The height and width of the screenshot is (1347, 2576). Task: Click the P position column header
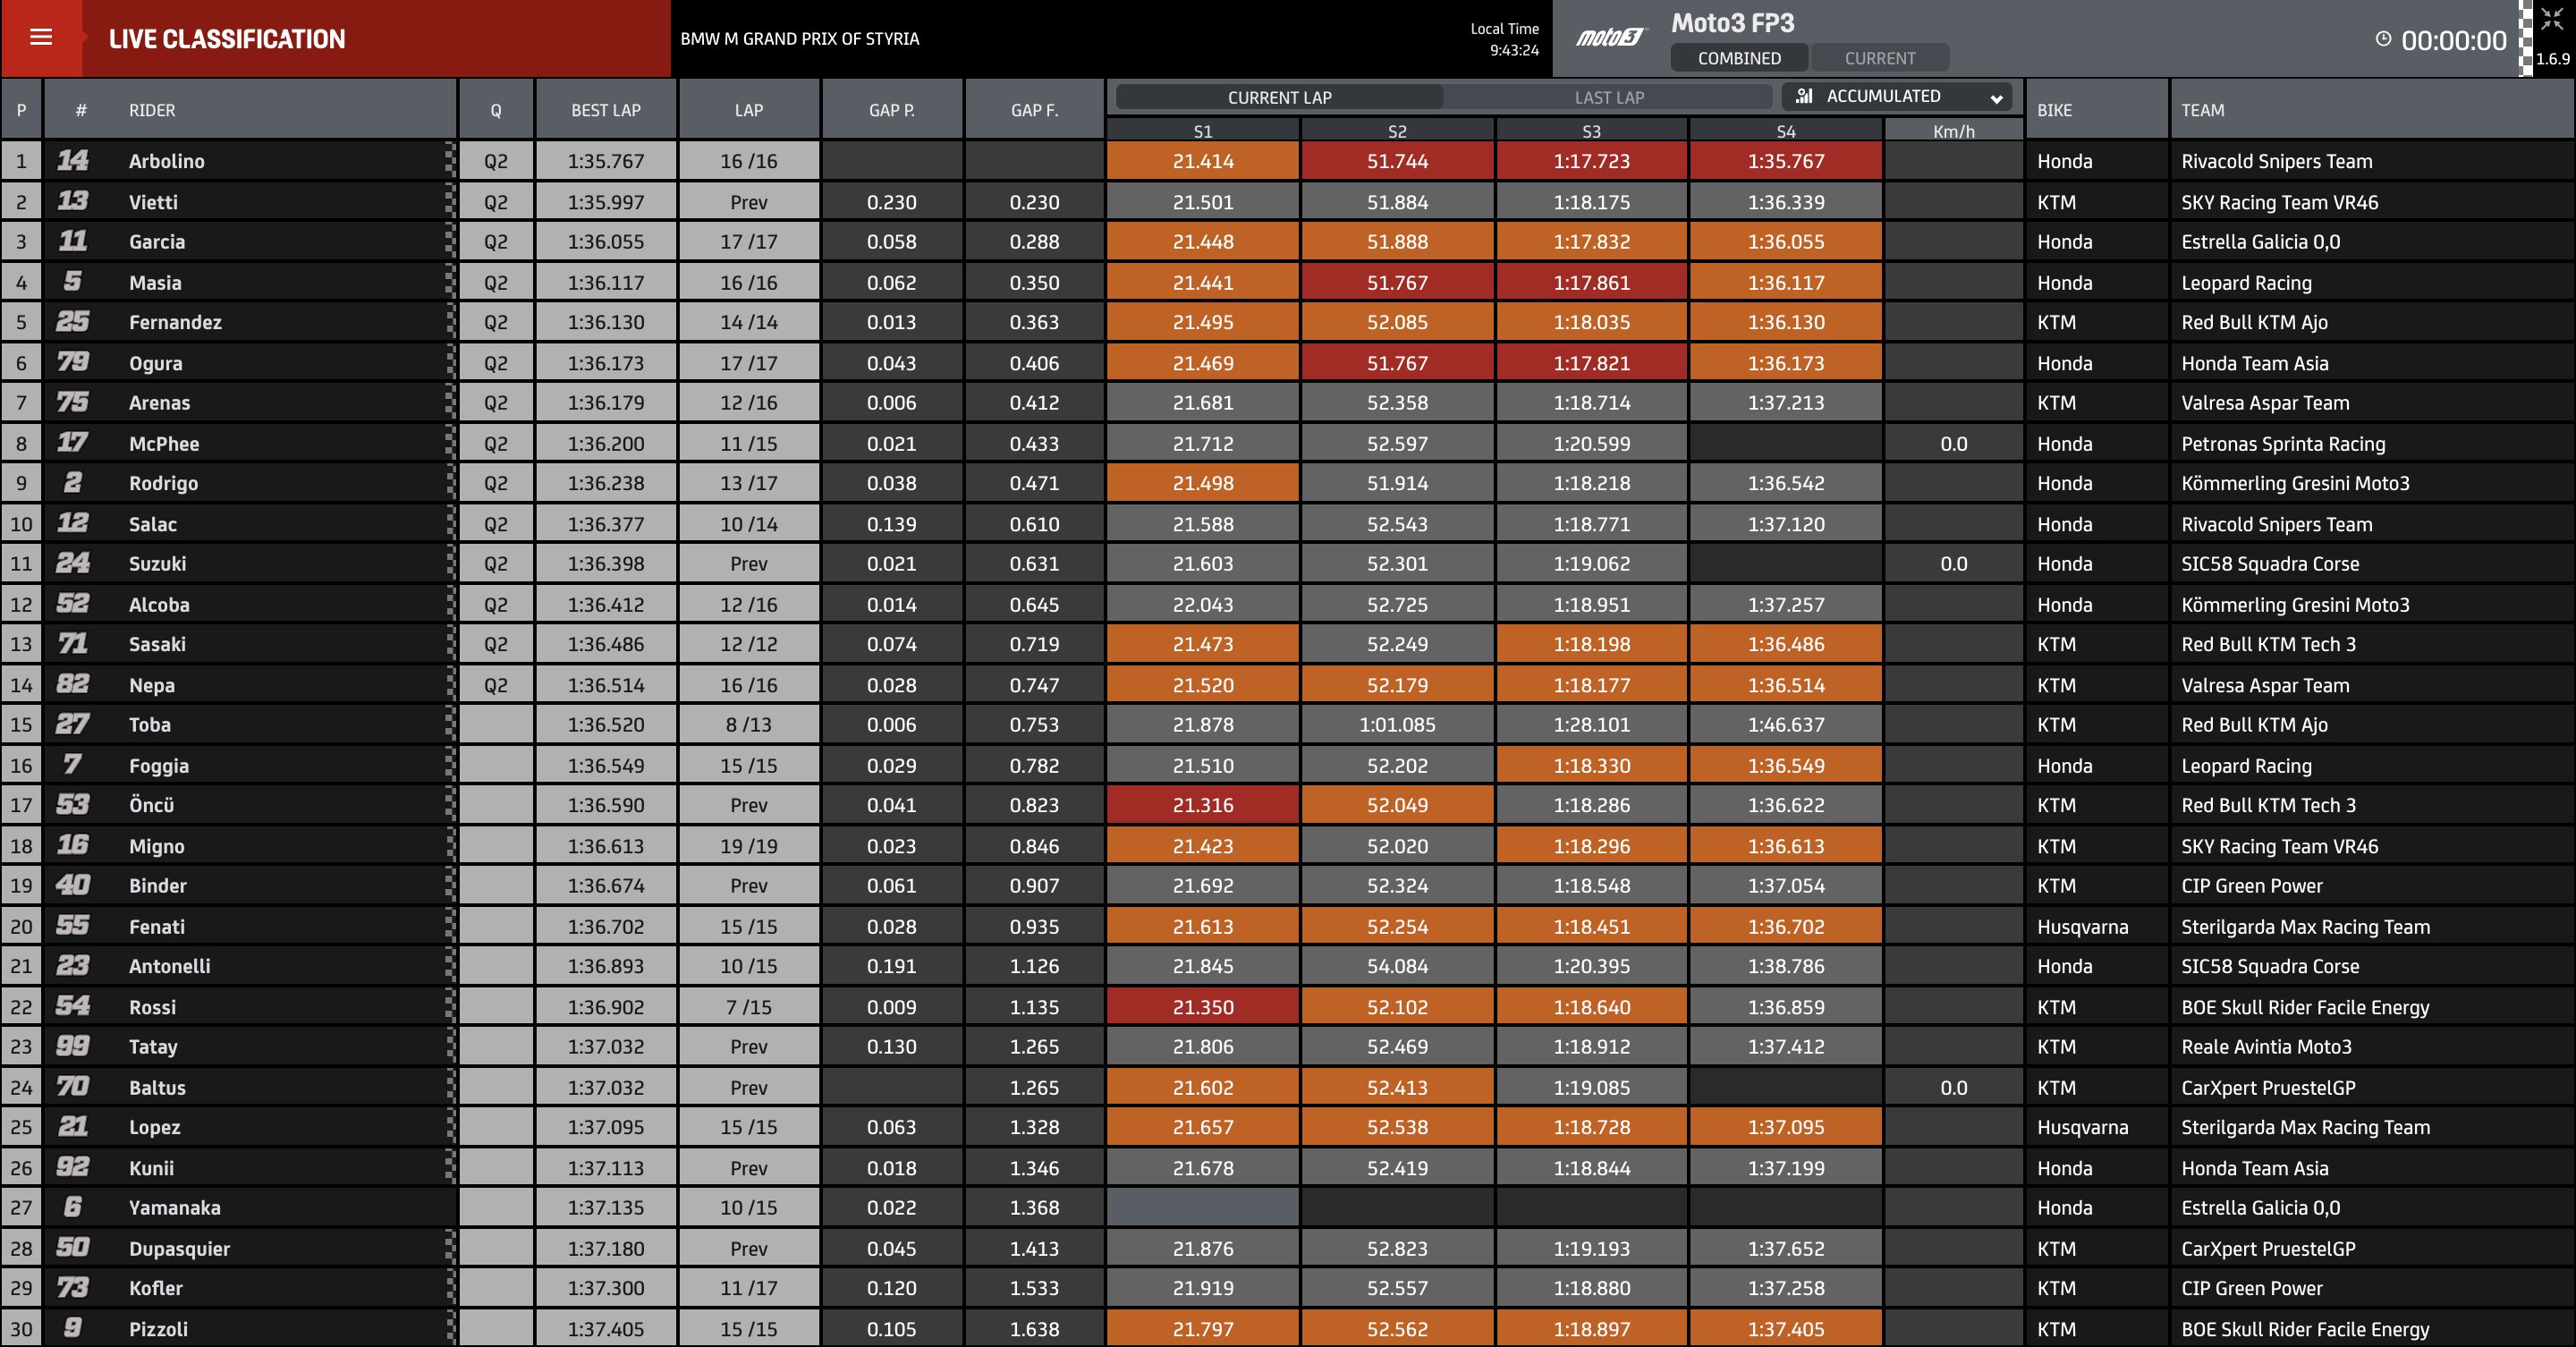point(21,110)
